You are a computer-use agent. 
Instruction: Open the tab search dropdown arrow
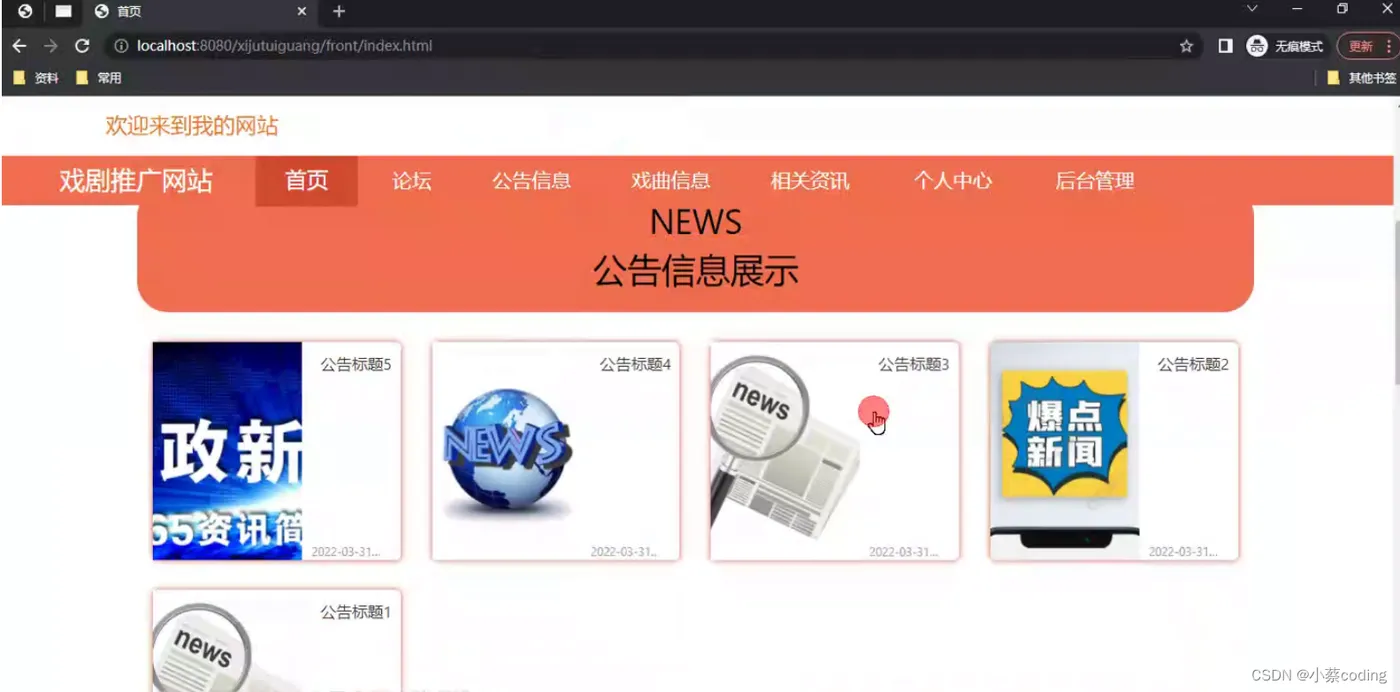coord(1251,9)
